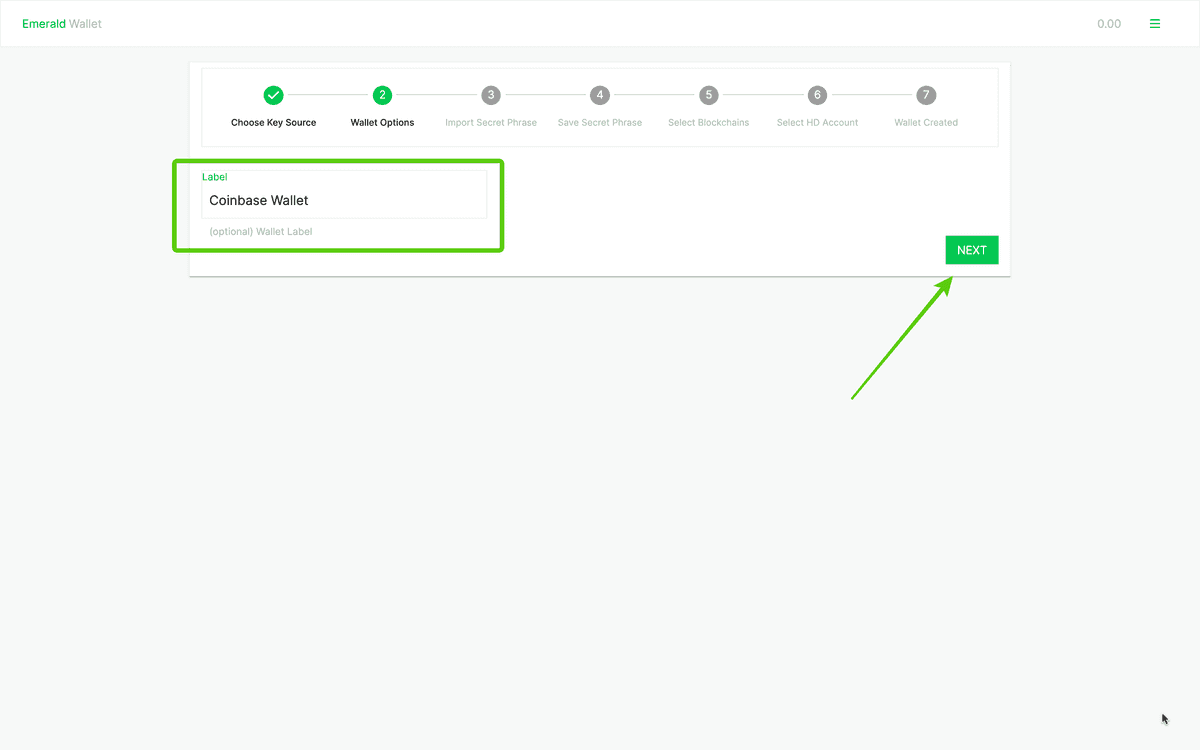Click the optional Wallet Label helper text
Screen dimensions: 1200x750
tap(260, 232)
